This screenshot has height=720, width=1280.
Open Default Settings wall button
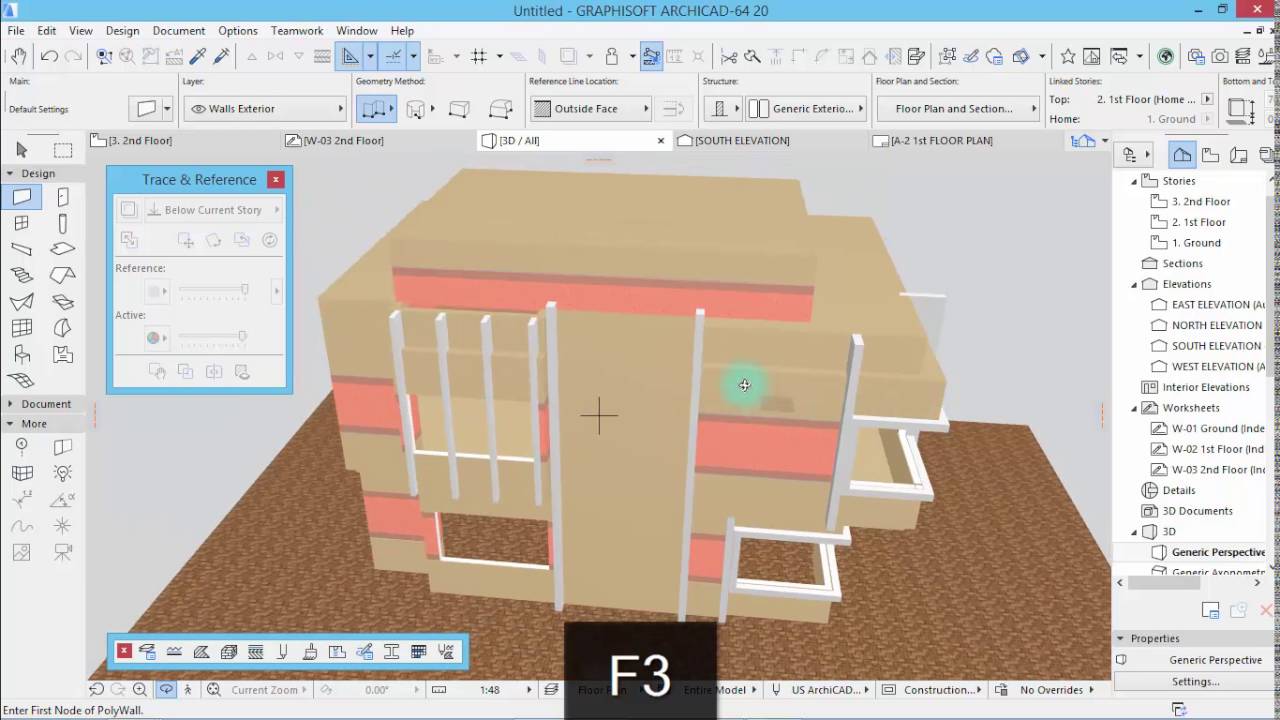[x=152, y=108]
